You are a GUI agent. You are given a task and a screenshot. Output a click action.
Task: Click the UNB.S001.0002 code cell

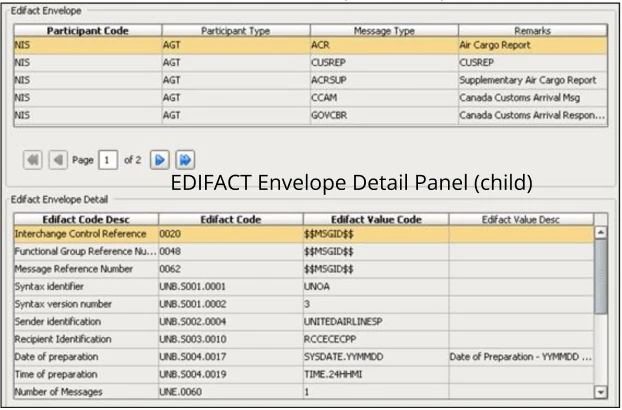coord(231,304)
